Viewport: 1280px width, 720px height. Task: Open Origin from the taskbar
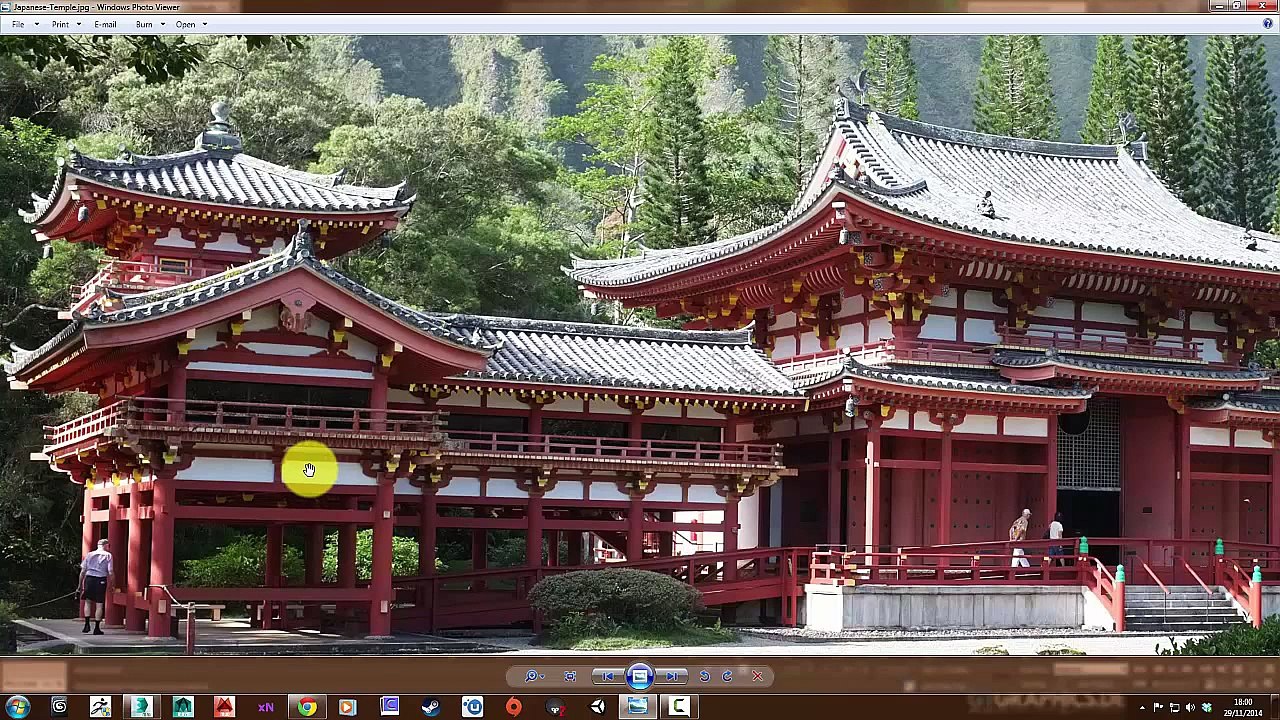[x=513, y=708]
